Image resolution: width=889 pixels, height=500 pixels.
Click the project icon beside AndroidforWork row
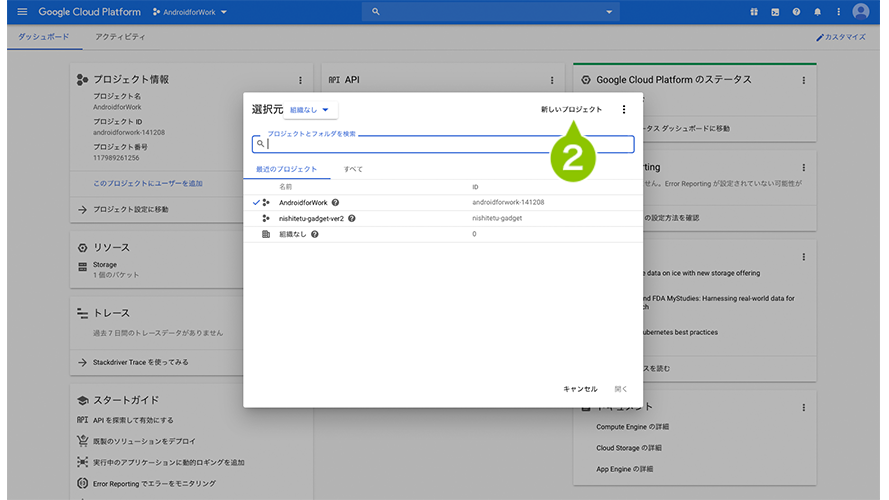[266, 202]
